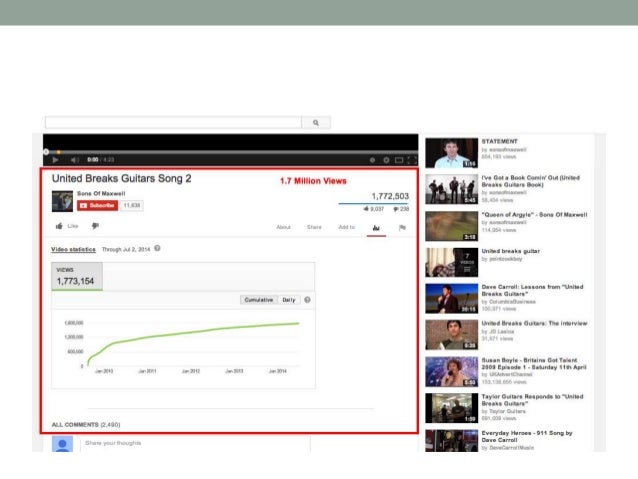Screen dimensions: 638x479
Task: Click the user avatar beside comment box
Action: tap(62, 444)
